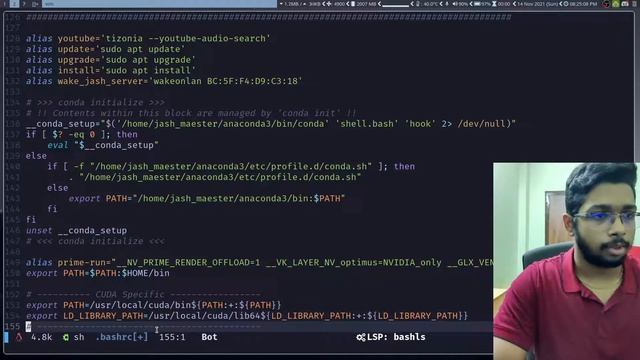640x360 pixels.
Task: Click the export LD_LIBRARY_PATH line
Action: click(247, 316)
